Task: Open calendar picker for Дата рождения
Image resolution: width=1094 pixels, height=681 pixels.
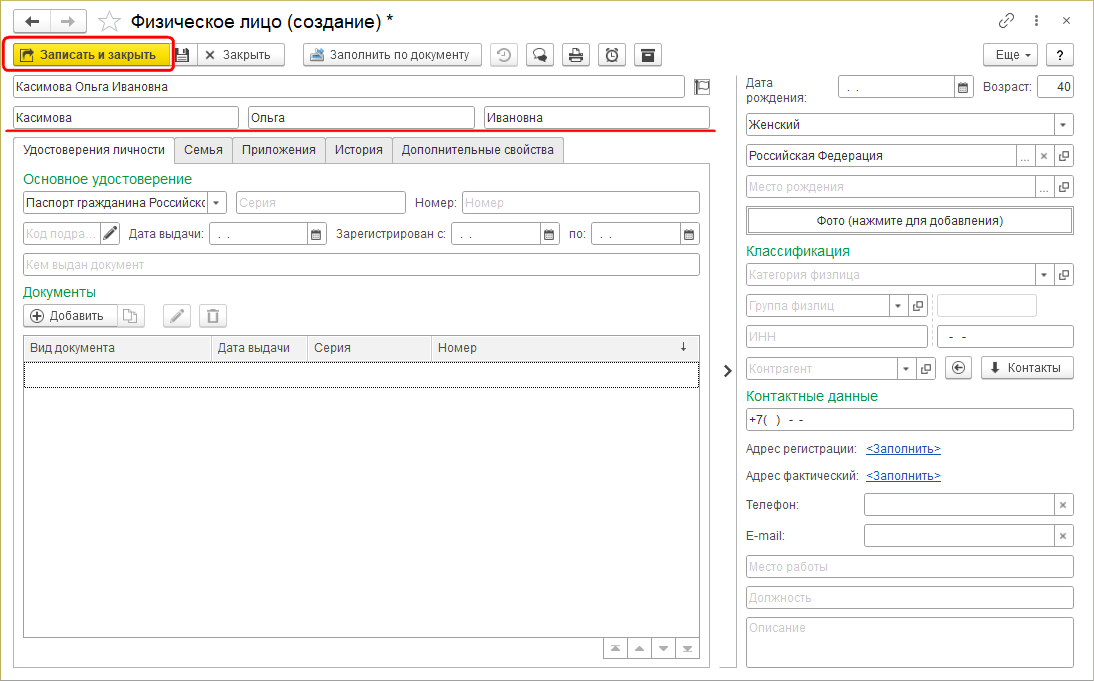Action: tap(963, 88)
